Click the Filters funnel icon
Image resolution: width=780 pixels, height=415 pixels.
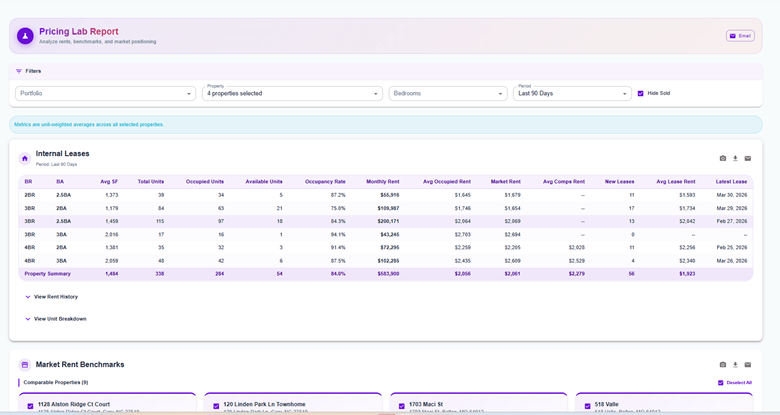pyautogui.click(x=19, y=71)
